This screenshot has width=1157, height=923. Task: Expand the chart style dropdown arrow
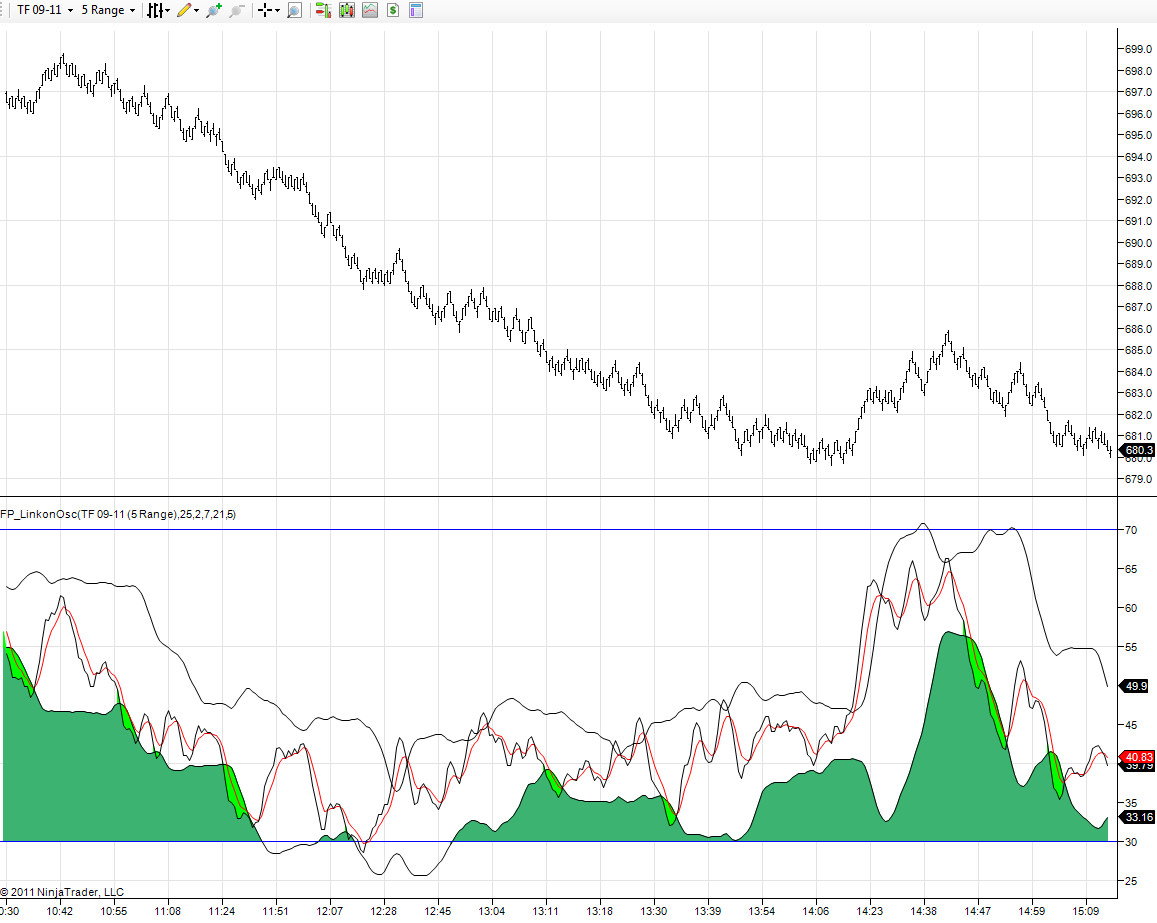[x=167, y=10]
